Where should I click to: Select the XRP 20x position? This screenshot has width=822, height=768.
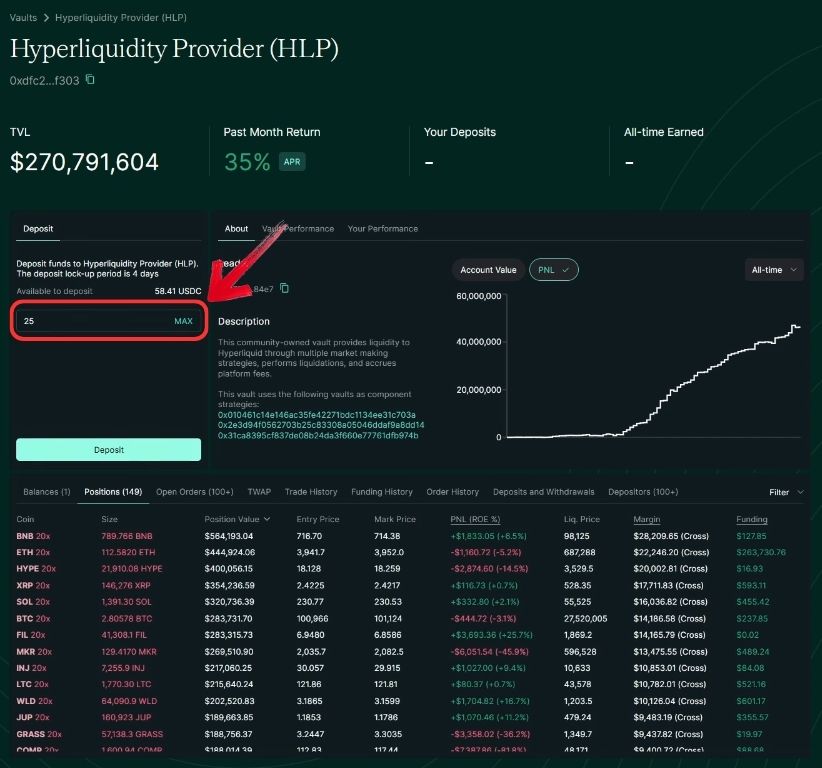33,586
